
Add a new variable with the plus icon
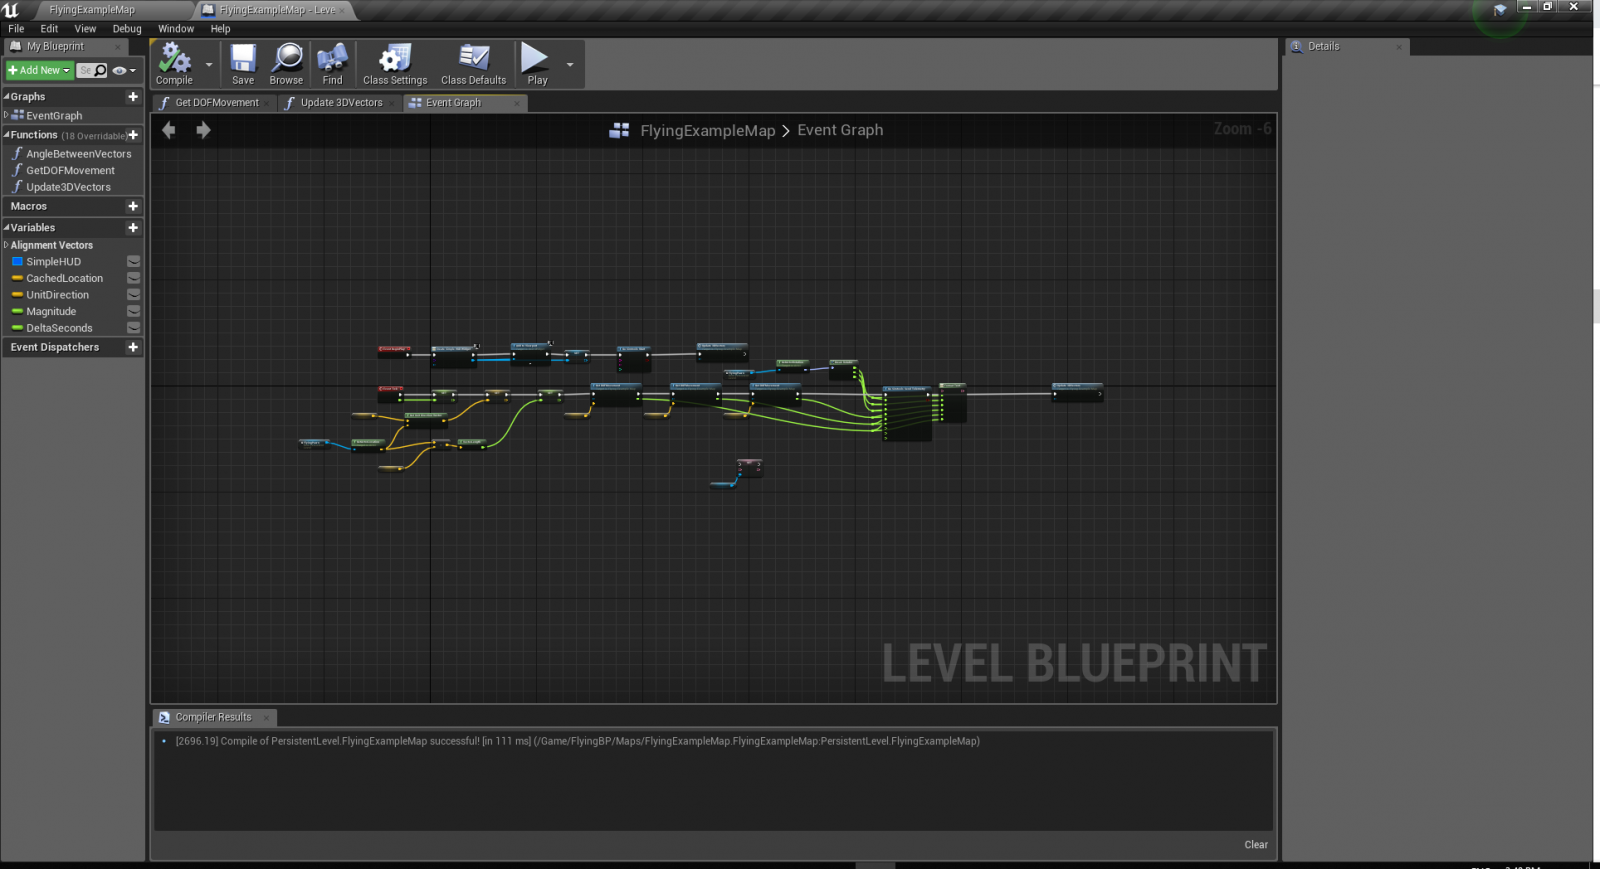click(133, 228)
